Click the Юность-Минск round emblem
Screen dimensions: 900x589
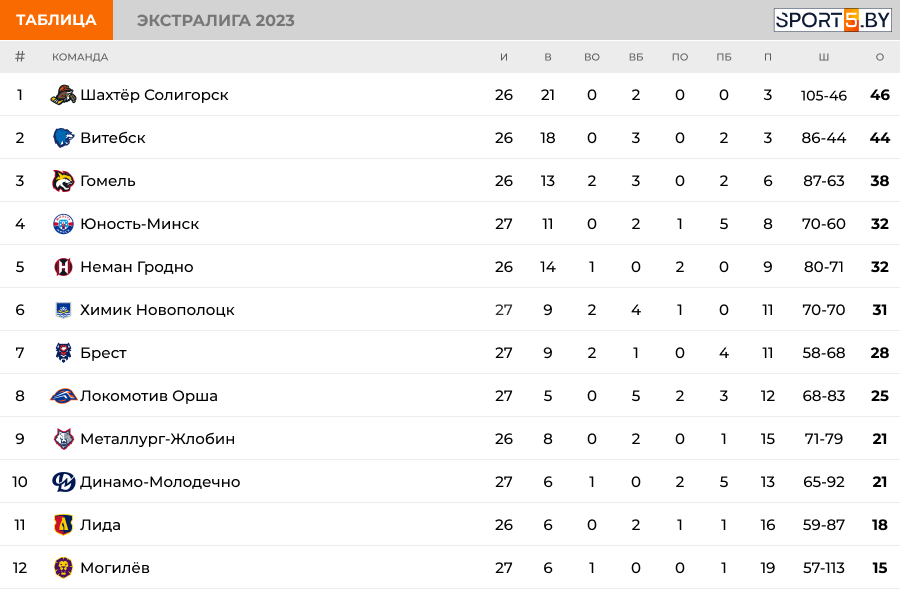coord(63,224)
